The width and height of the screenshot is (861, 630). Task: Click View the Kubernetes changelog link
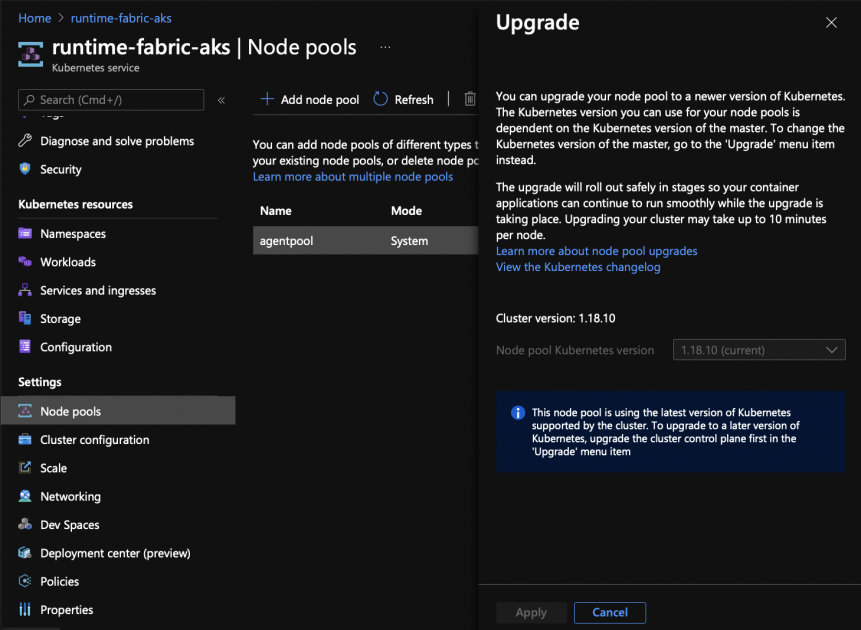[577, 266]
